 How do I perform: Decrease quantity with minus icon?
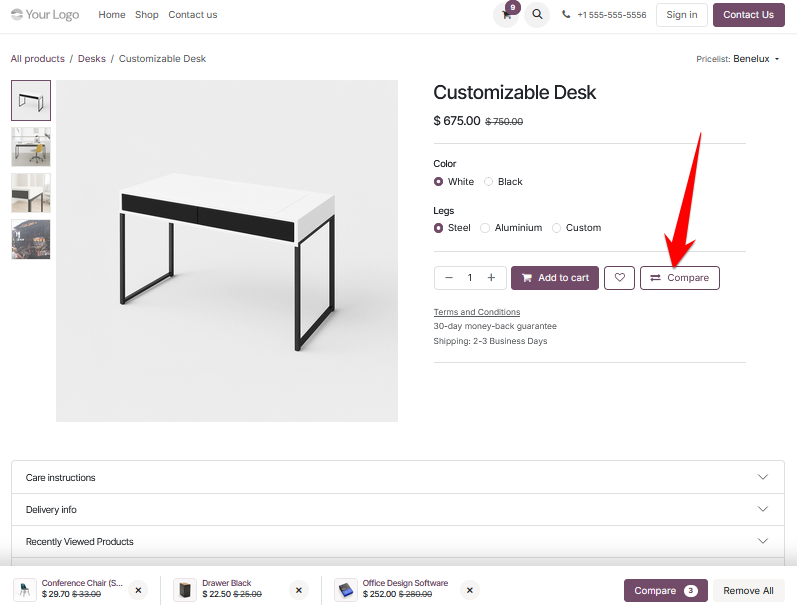(449, 278)
